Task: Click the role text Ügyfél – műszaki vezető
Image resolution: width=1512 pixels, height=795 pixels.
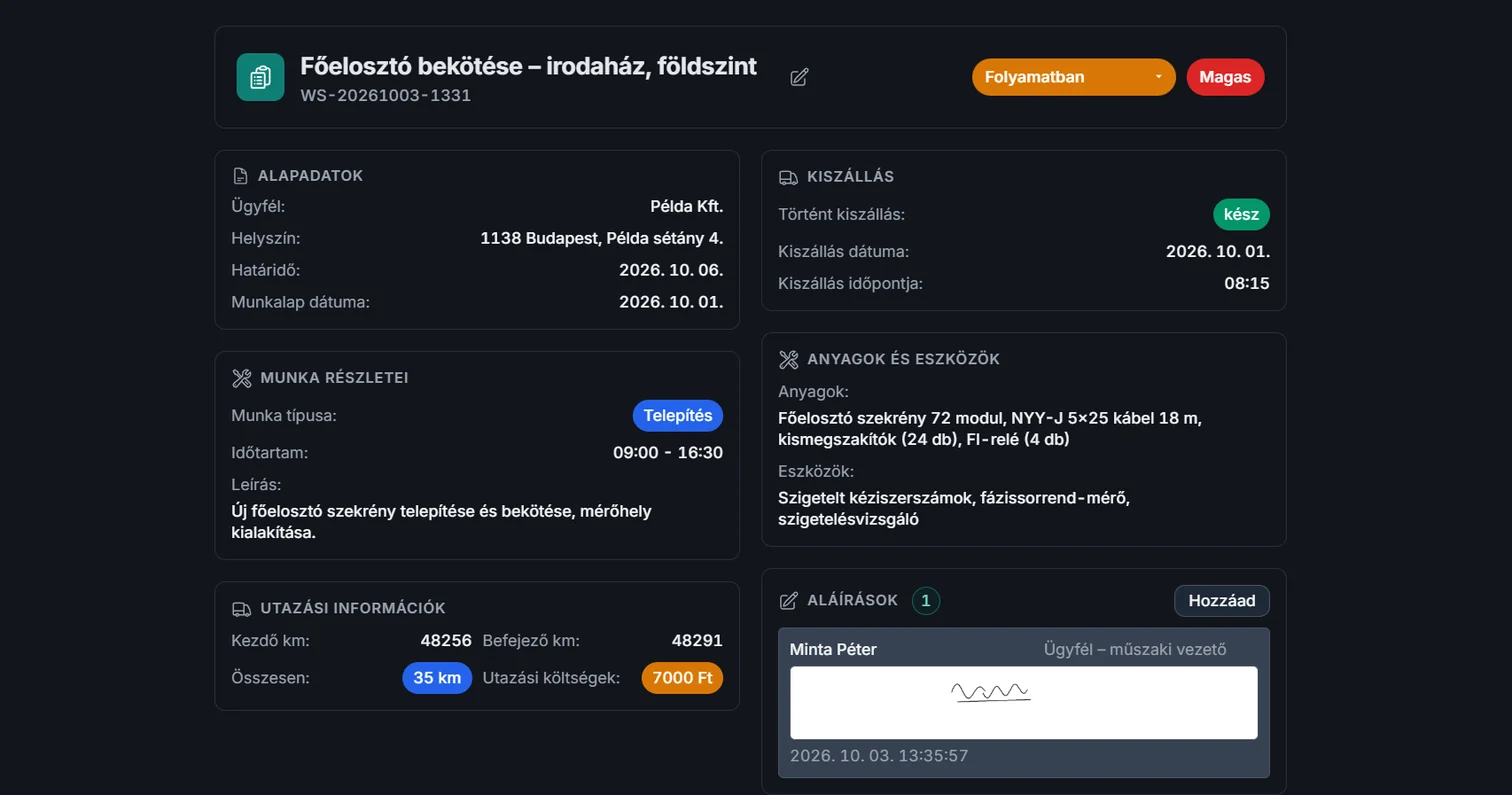Action: point(1135,650)
